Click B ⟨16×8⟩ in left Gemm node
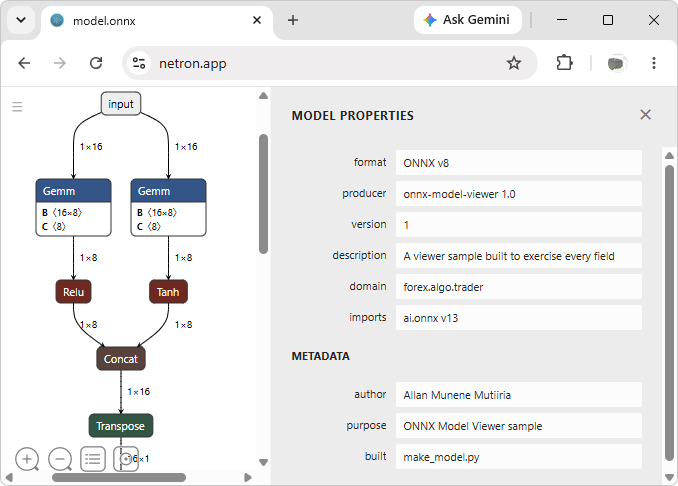The height and width of the screenshot is (486, 678). [62, 213]
